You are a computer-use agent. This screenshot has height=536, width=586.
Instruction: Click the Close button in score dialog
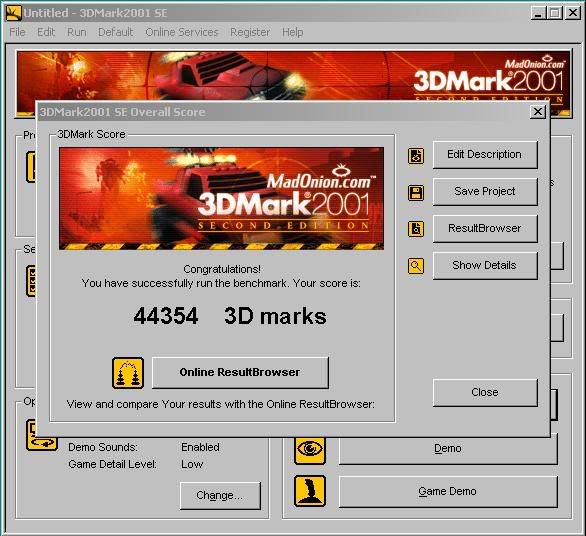(x=485, y=392)
